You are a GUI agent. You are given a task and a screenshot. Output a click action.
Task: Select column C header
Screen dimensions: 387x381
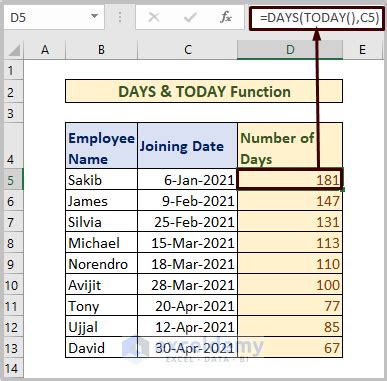tap(187, 50)
